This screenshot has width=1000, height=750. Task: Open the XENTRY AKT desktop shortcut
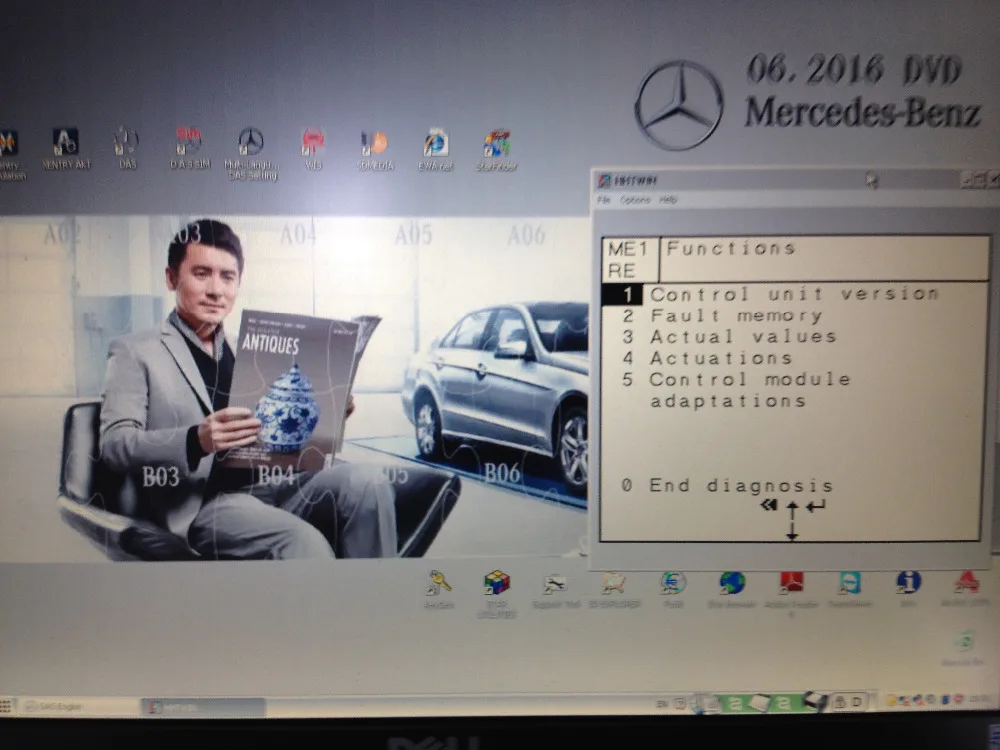click(x=66, y=148)
